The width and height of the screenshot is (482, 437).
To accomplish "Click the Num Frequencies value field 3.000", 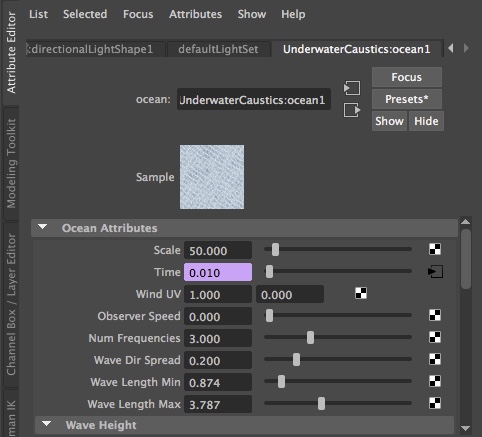I will click(218, 338).
